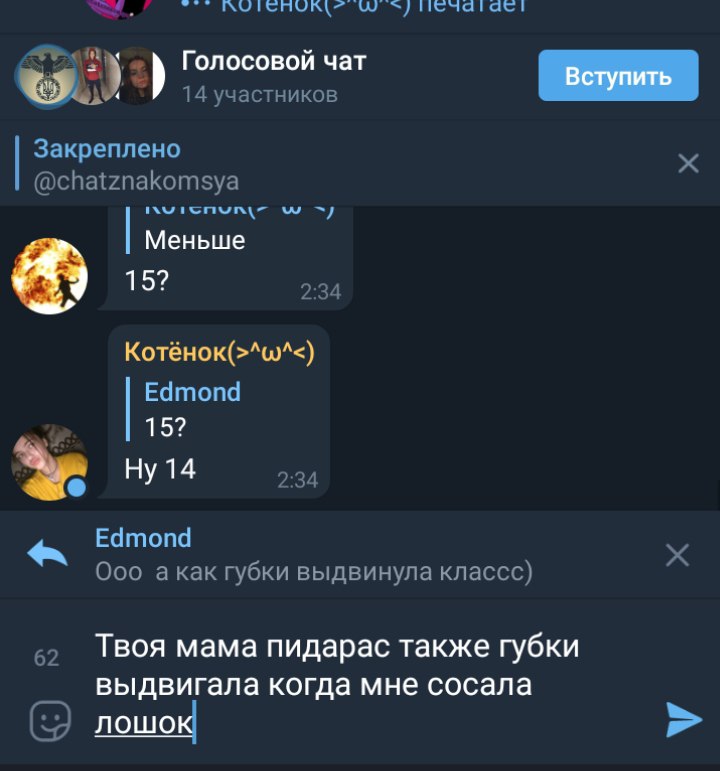Image resolution: width=720 pixels, height=771 pixels.
Task: Tap the dark-haired participant avatar in voice chat
Action: [x=140, y=76]
